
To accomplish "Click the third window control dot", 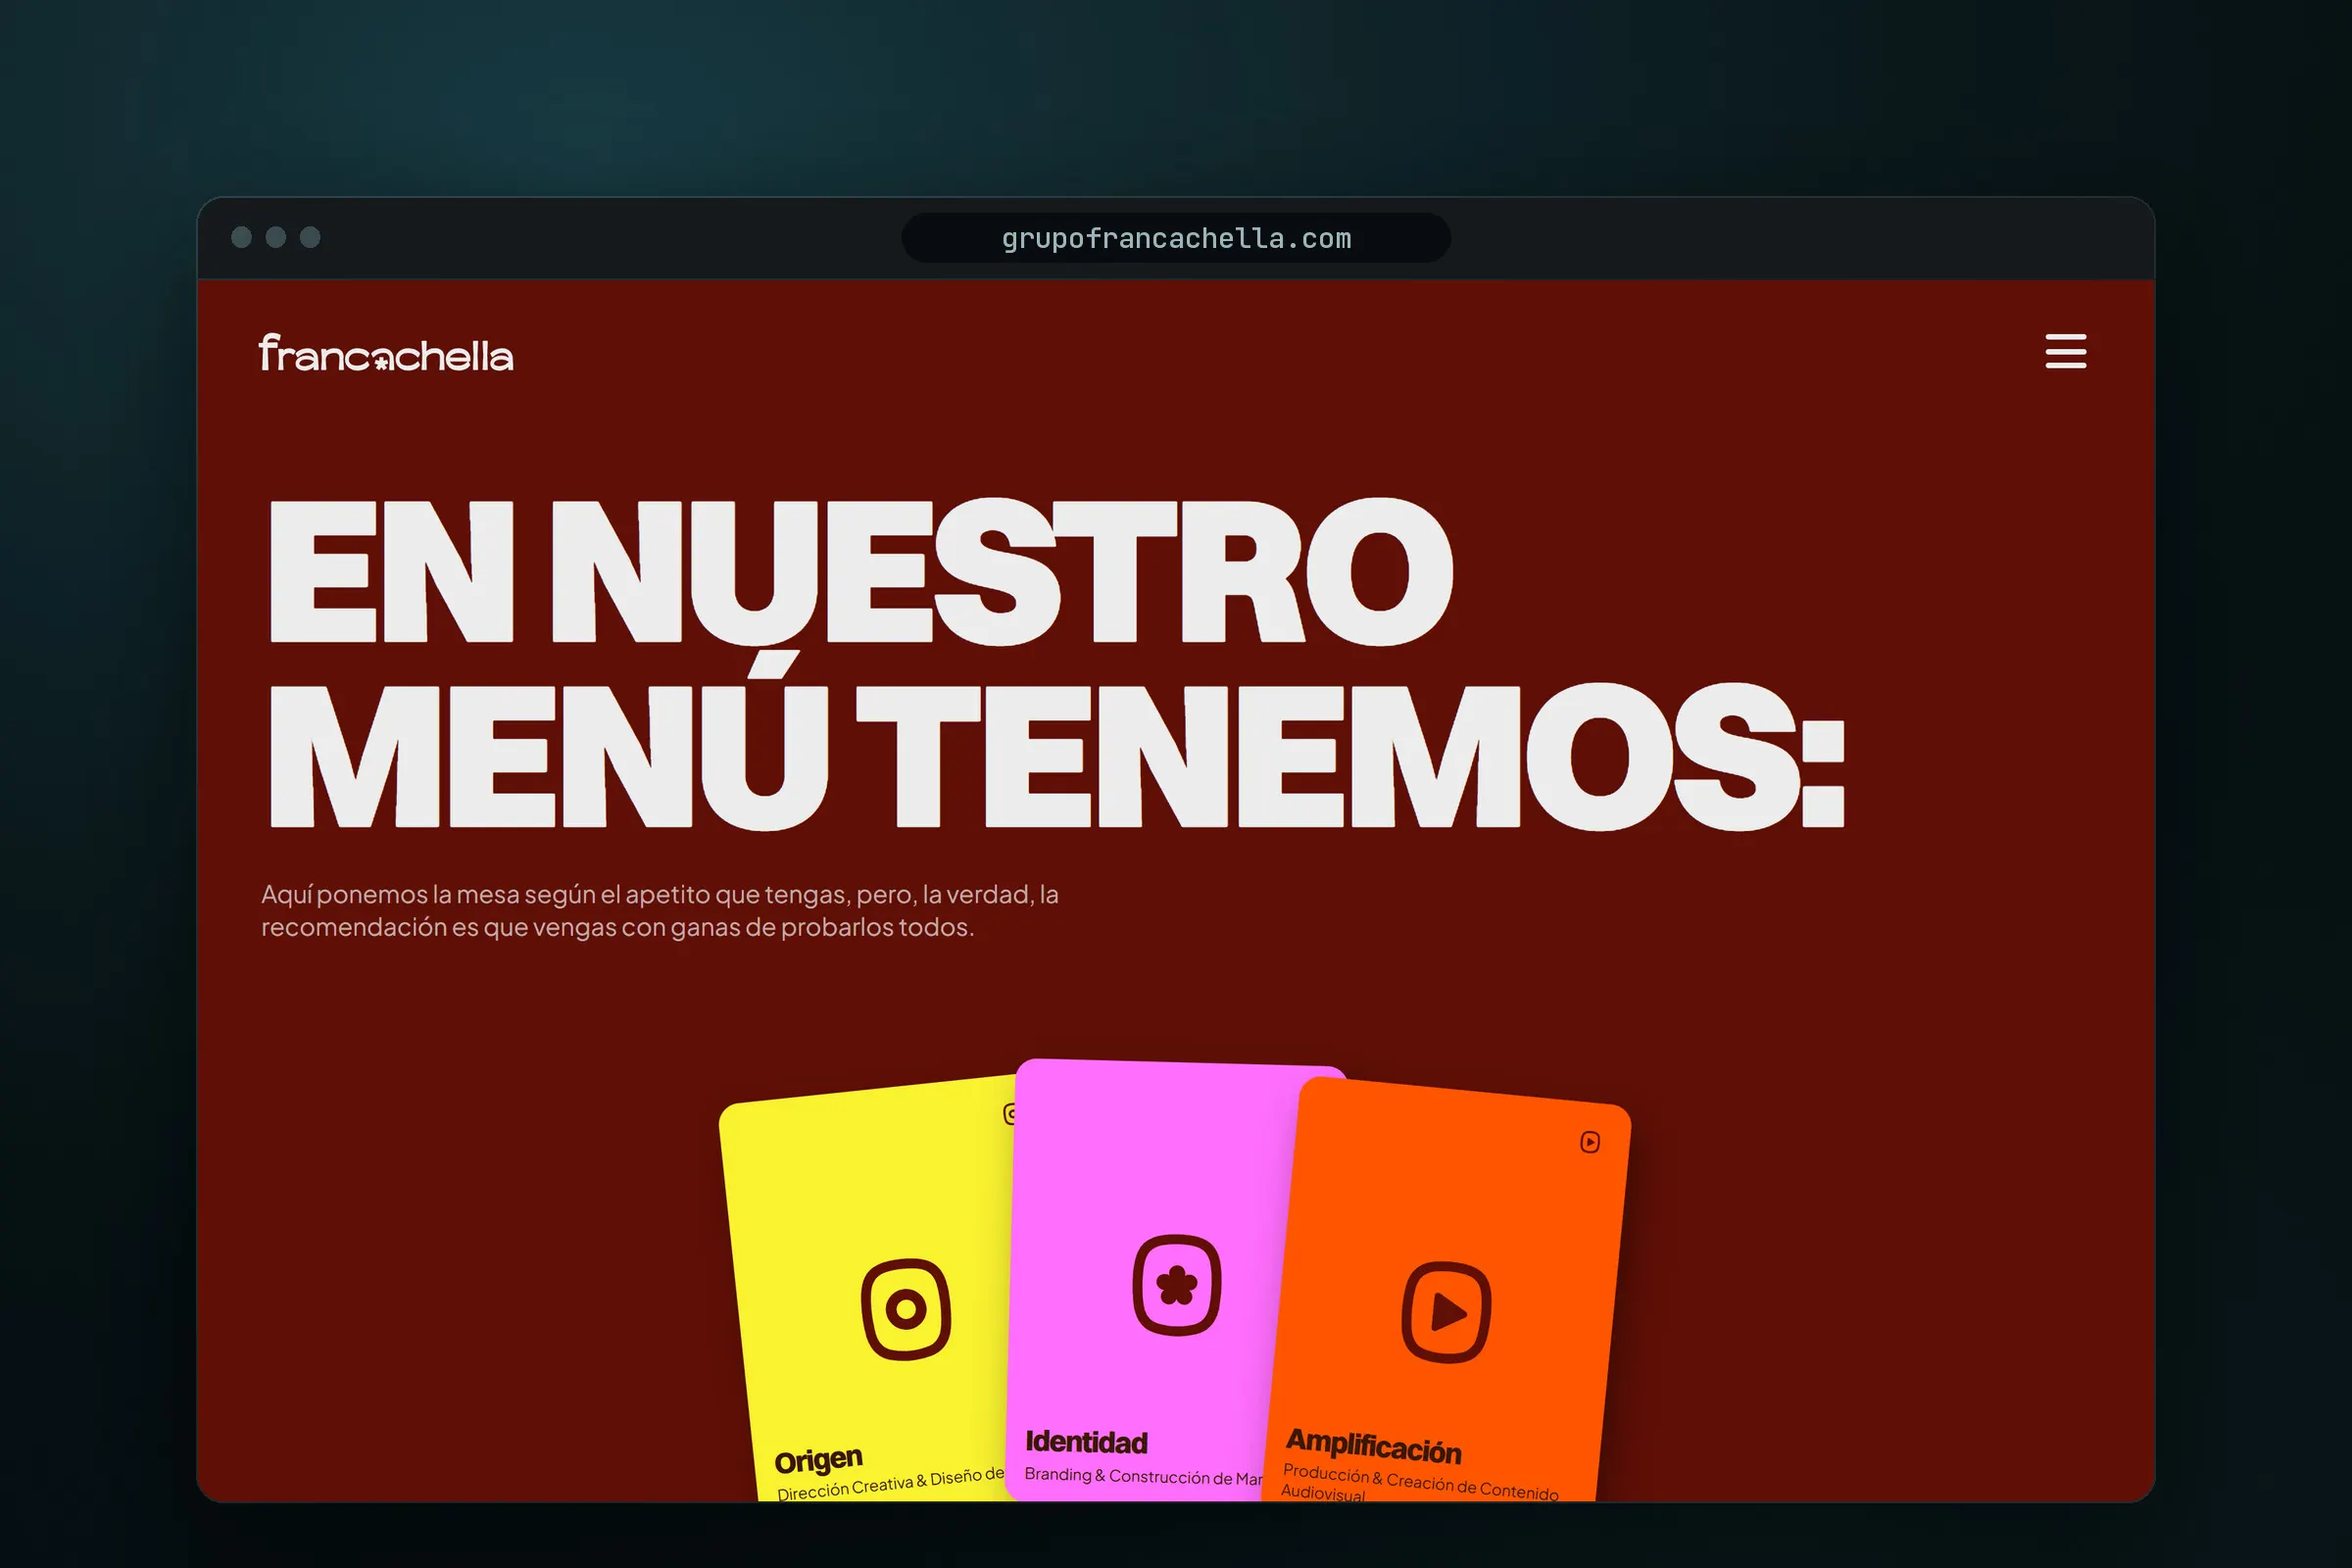I will (310, 237).
